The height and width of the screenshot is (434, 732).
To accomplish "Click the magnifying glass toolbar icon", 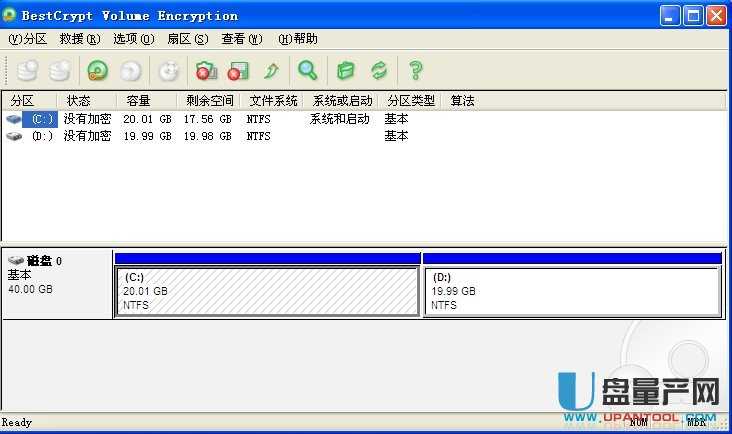I will coord(308,70).
